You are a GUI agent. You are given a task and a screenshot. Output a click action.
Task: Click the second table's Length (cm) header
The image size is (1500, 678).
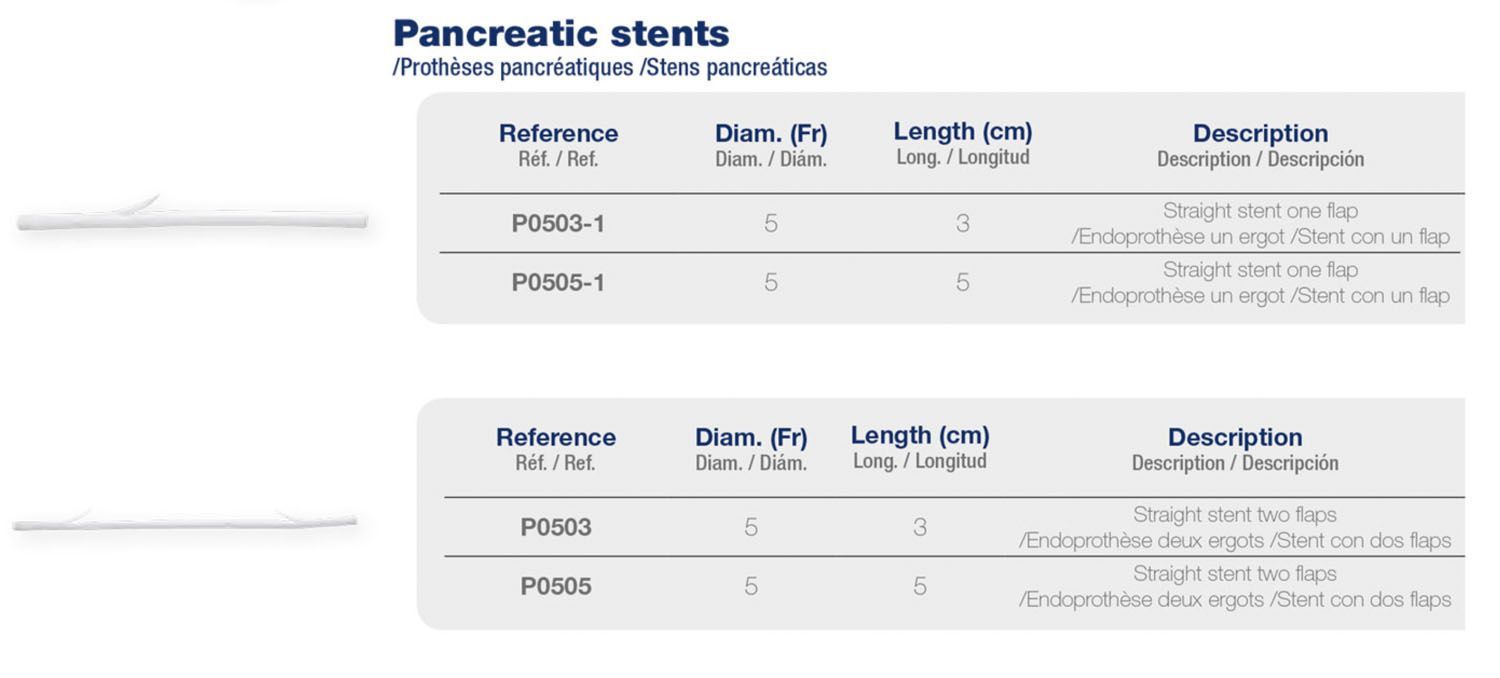point(920,436)
